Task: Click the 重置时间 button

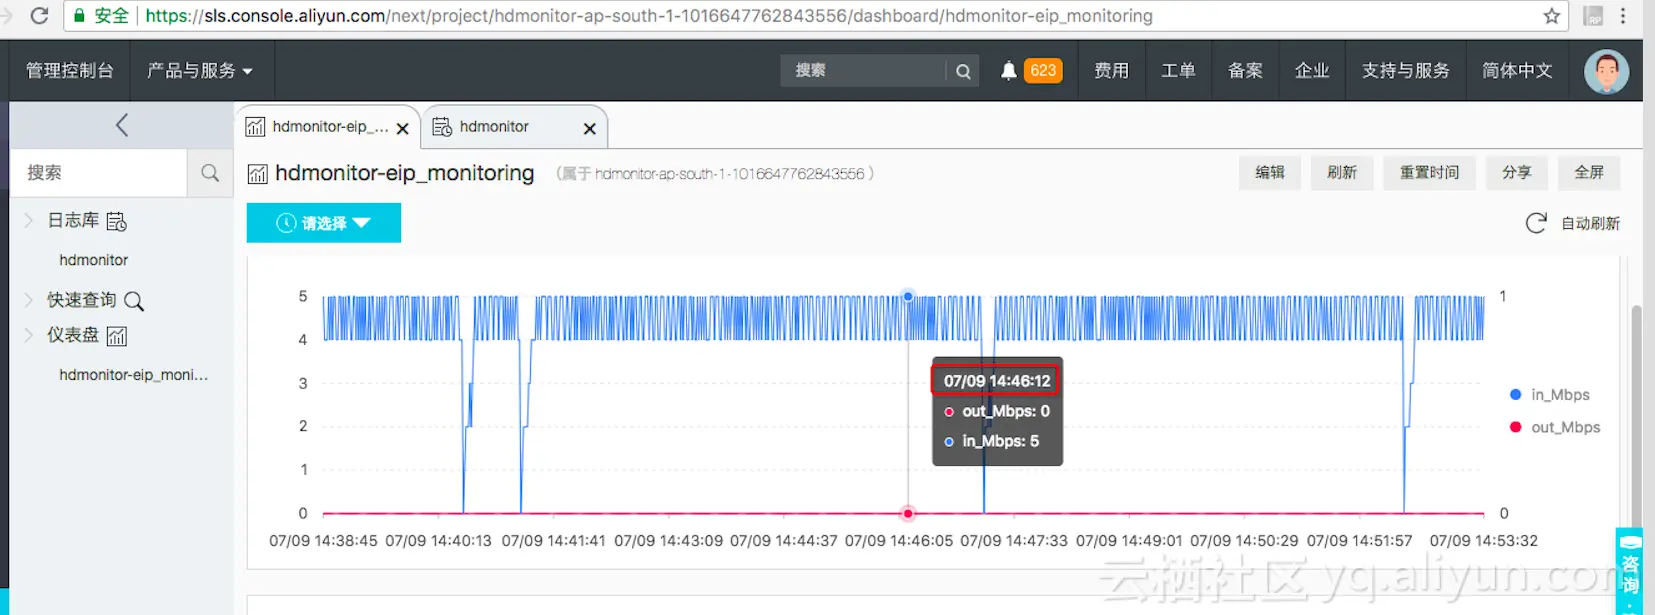Action: click(x=1429, y=173)
